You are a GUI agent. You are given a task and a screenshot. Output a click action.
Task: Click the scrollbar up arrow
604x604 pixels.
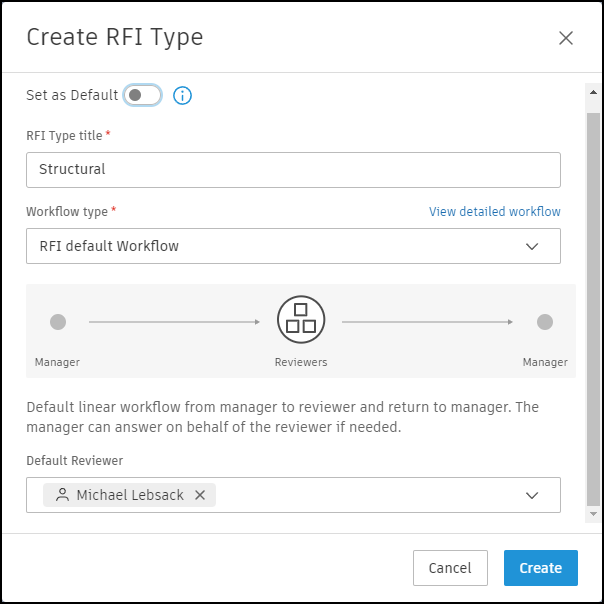pos(593,91)
